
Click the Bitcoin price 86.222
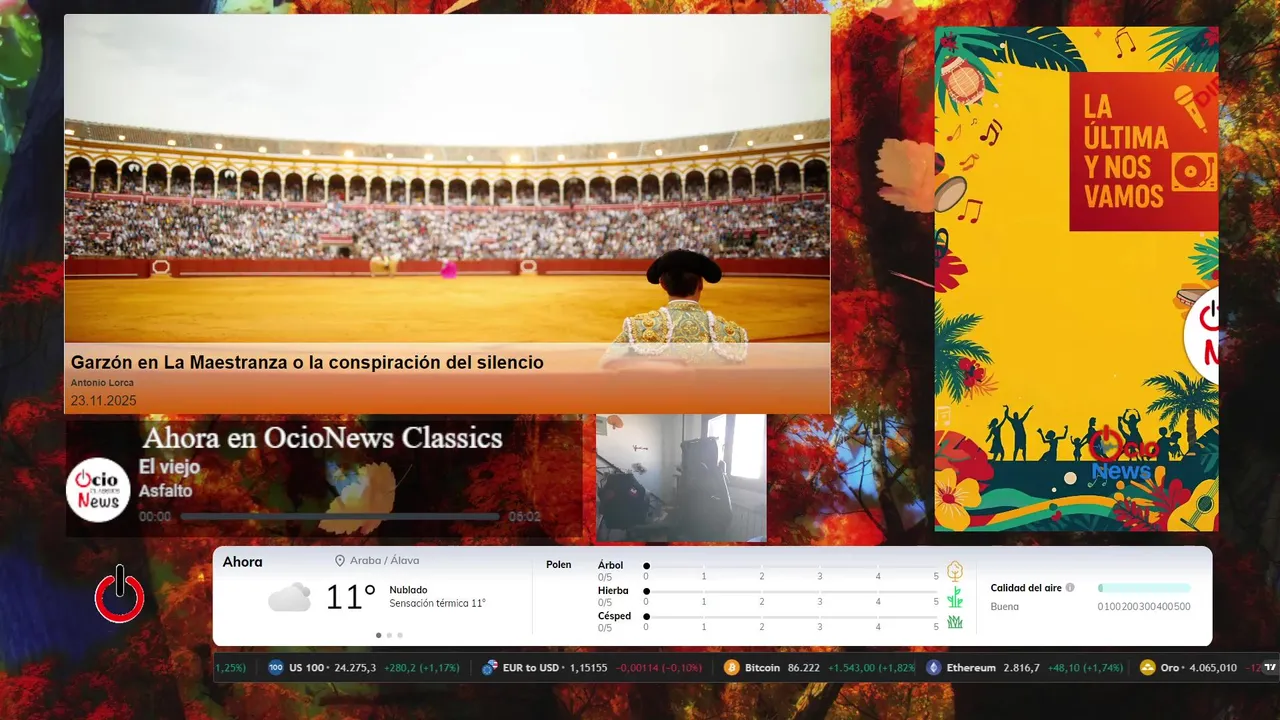click(x=804, y=667)
